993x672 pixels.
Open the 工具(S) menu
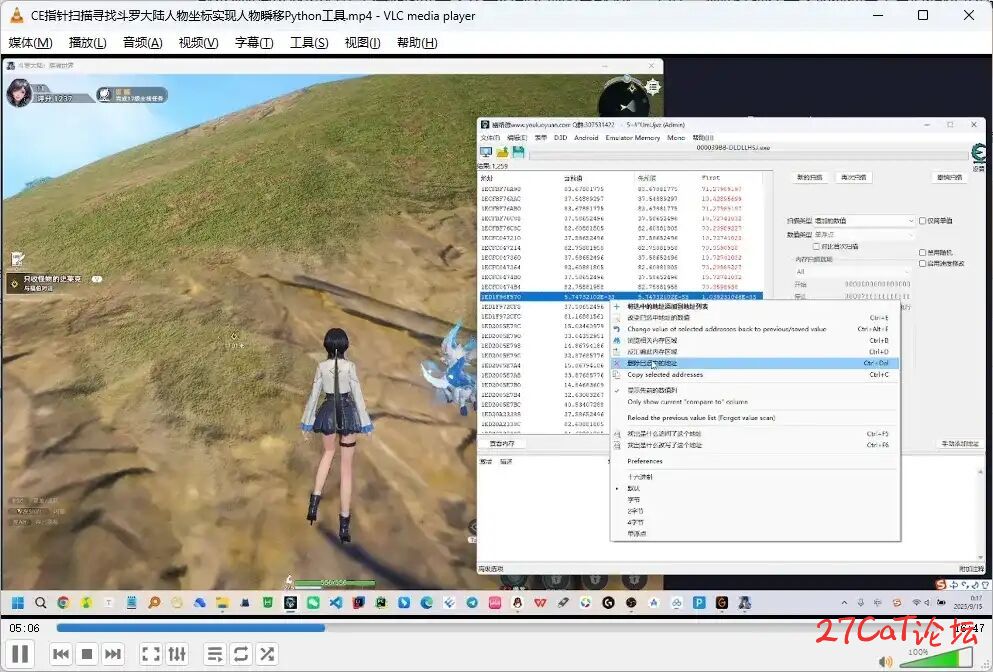pos(309,42)
